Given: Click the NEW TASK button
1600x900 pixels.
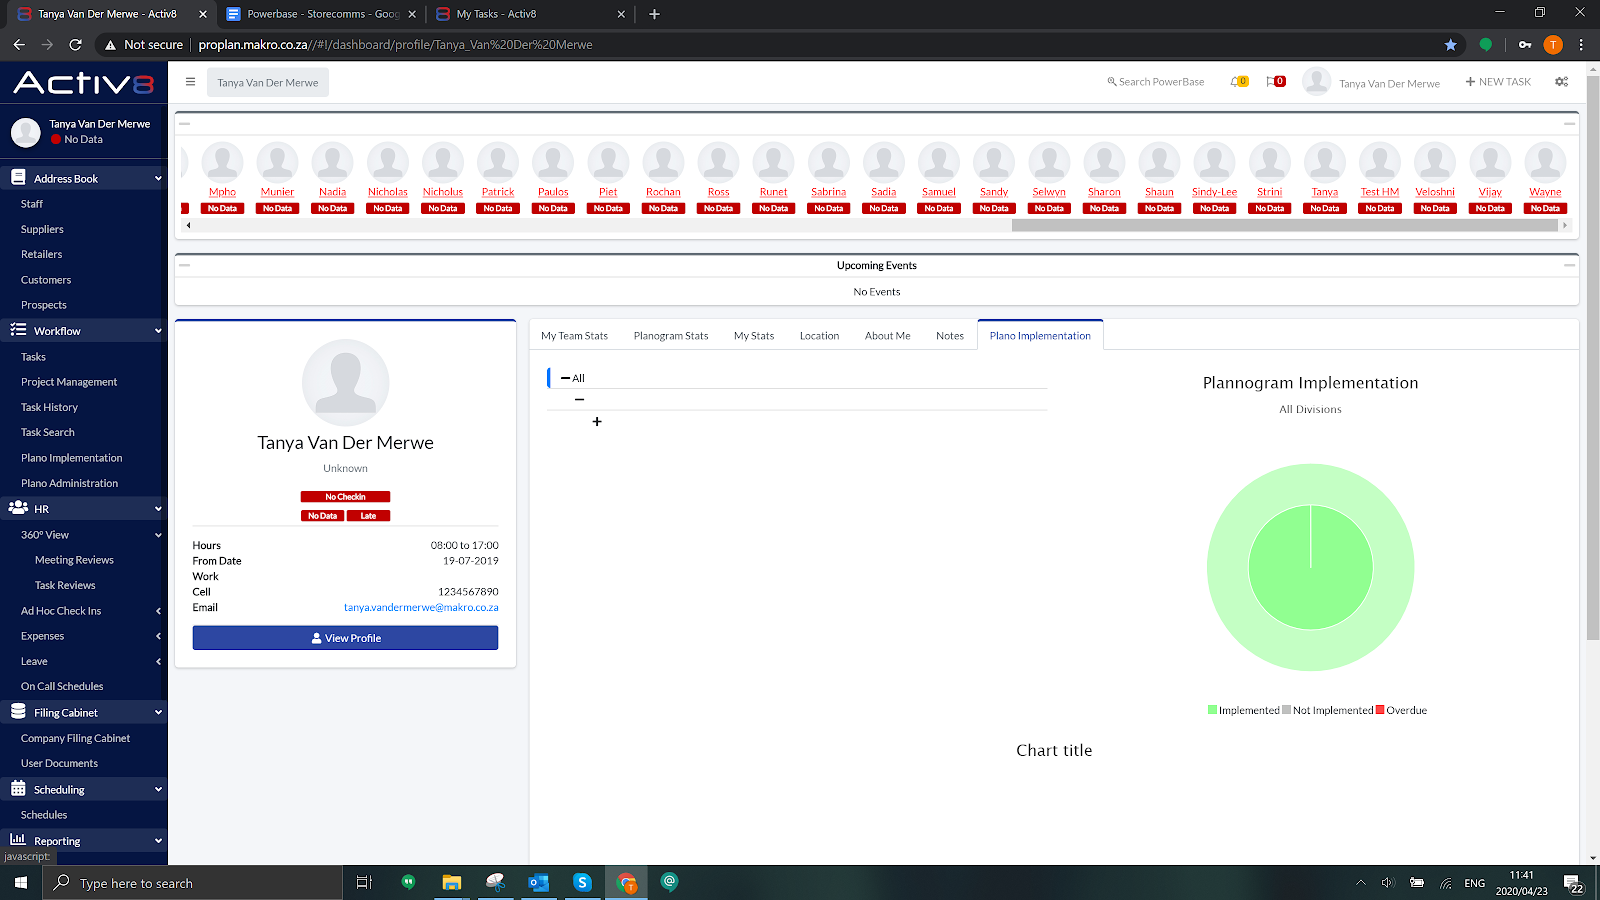Looking at the screenshot, I should 1498,82.
